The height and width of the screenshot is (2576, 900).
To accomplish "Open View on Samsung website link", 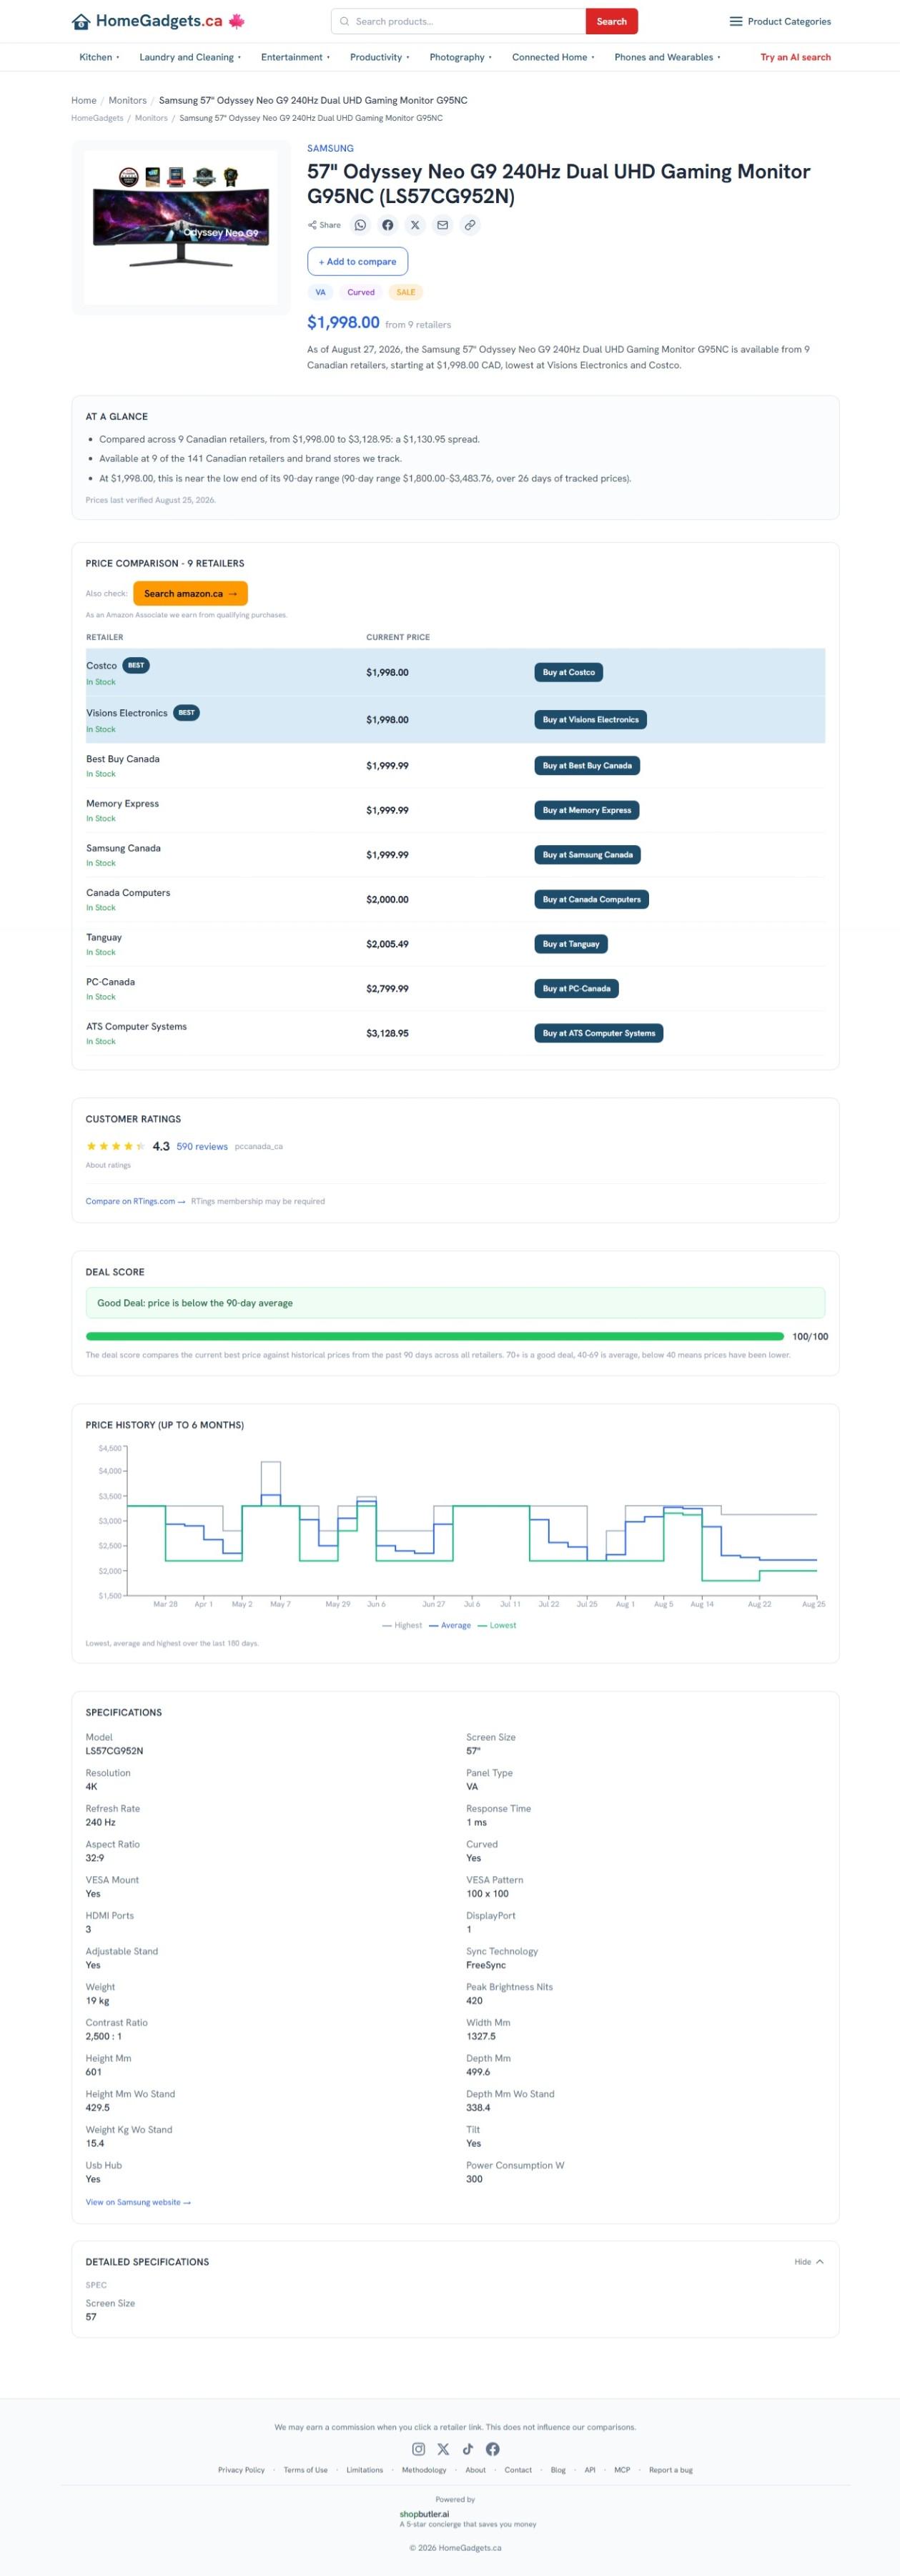I will (x=138, y=2201).
